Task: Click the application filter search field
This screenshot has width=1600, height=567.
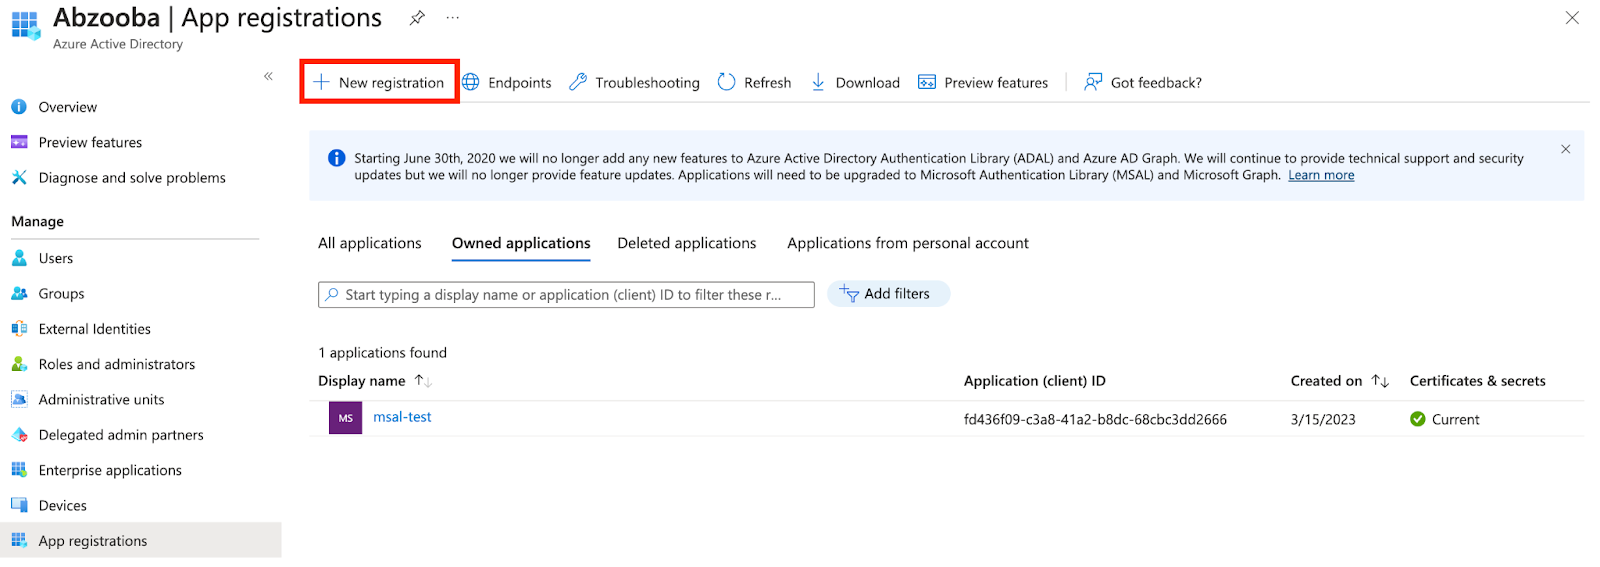Action: pos(566,294)
